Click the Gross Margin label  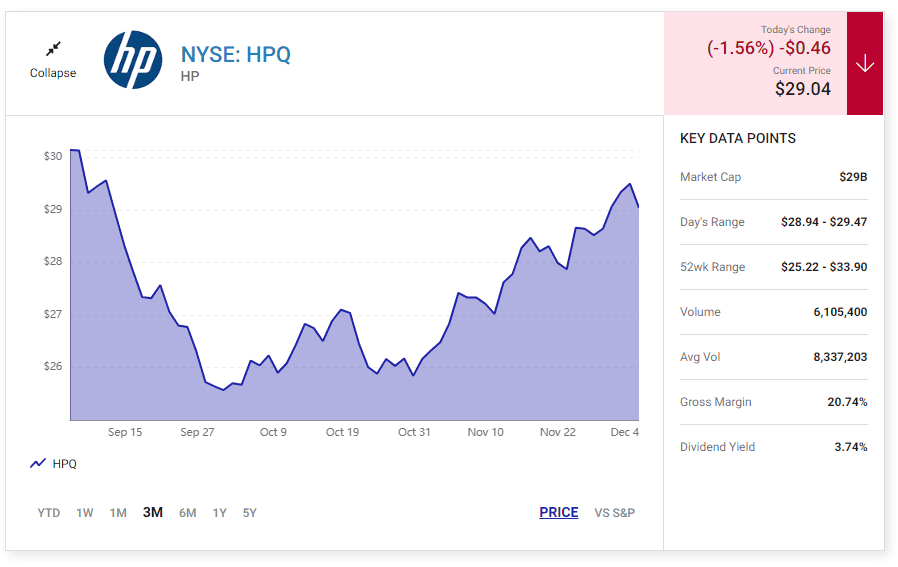pos(716,402)
